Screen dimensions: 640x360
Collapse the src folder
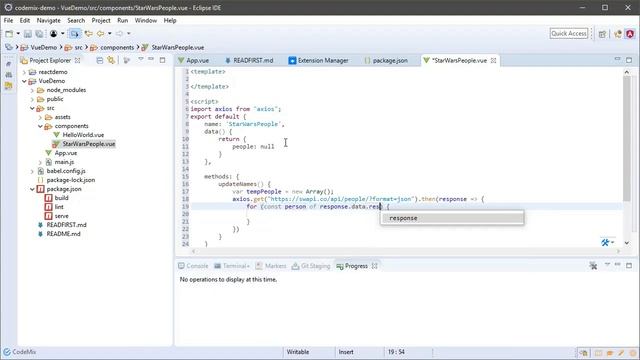coord(32,108)
